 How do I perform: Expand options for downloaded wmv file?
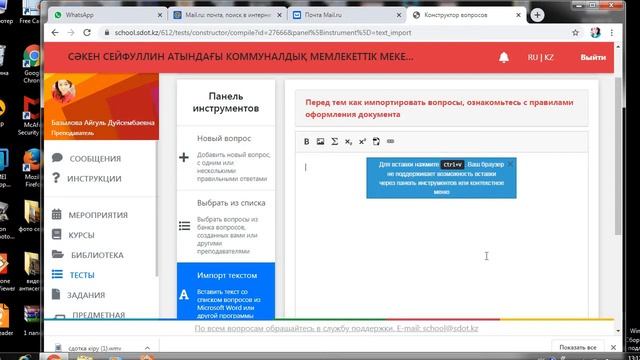pyautogui.click(x=147, y=348)
